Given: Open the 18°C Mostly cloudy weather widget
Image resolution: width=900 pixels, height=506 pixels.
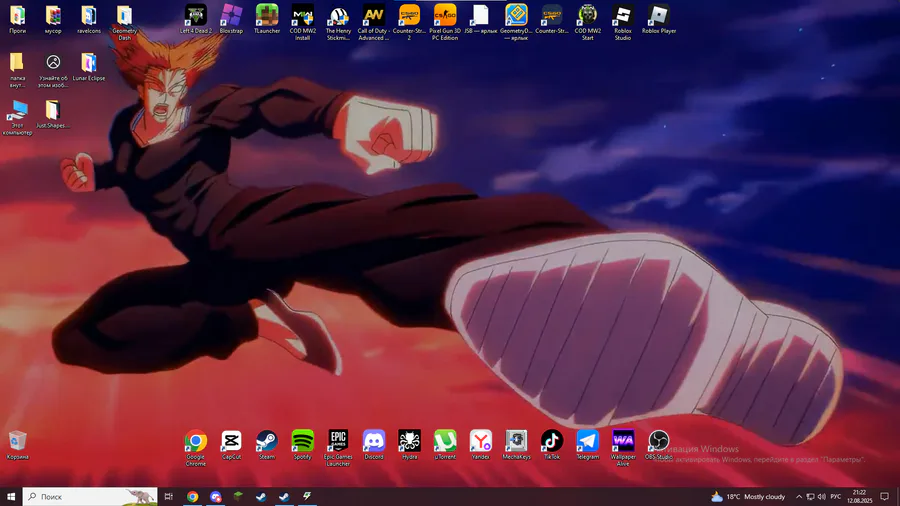Looking at the screenshot, I should click(748, 496).
